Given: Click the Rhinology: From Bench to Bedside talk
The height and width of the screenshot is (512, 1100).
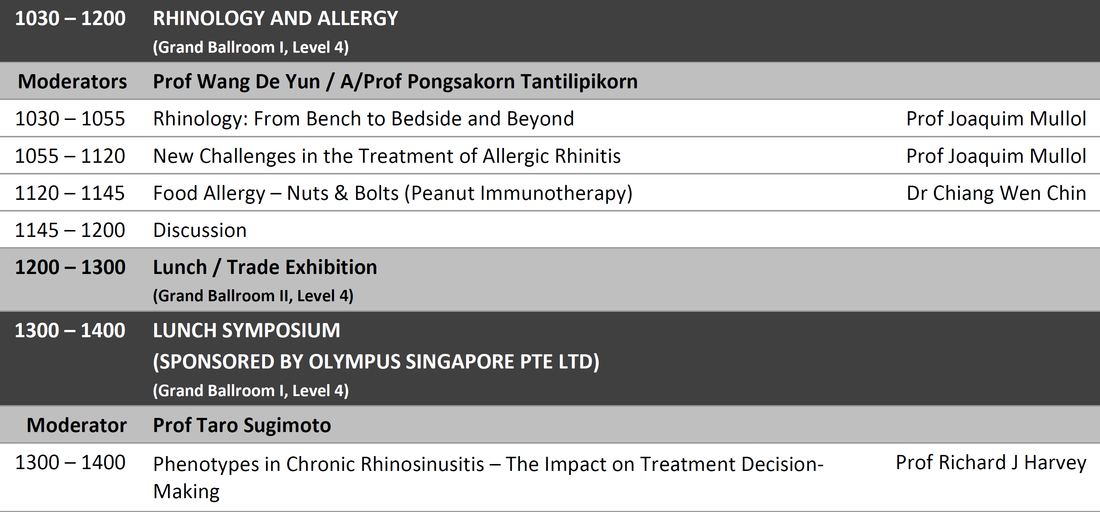Looking at the screenshot, I should pos(363,119).
